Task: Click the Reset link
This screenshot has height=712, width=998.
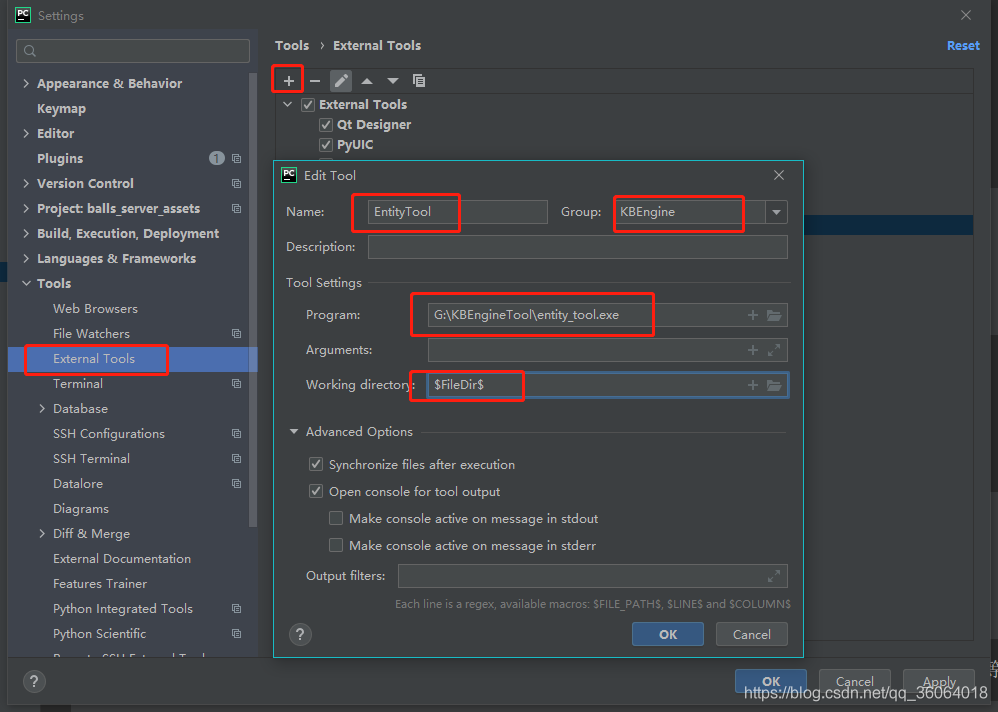Action: 963,46
